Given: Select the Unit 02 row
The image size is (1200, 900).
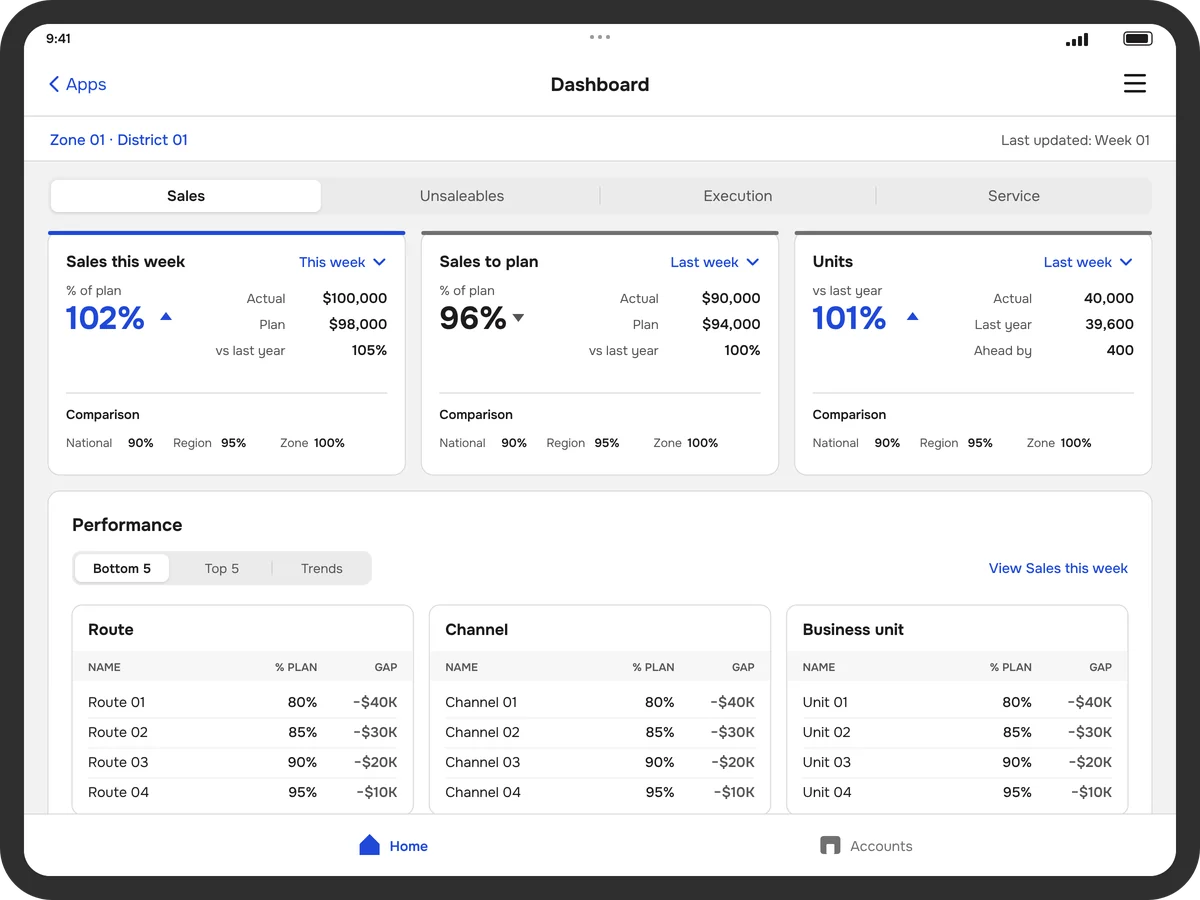Looking at the screenshot, I should (x=957, y=732).
